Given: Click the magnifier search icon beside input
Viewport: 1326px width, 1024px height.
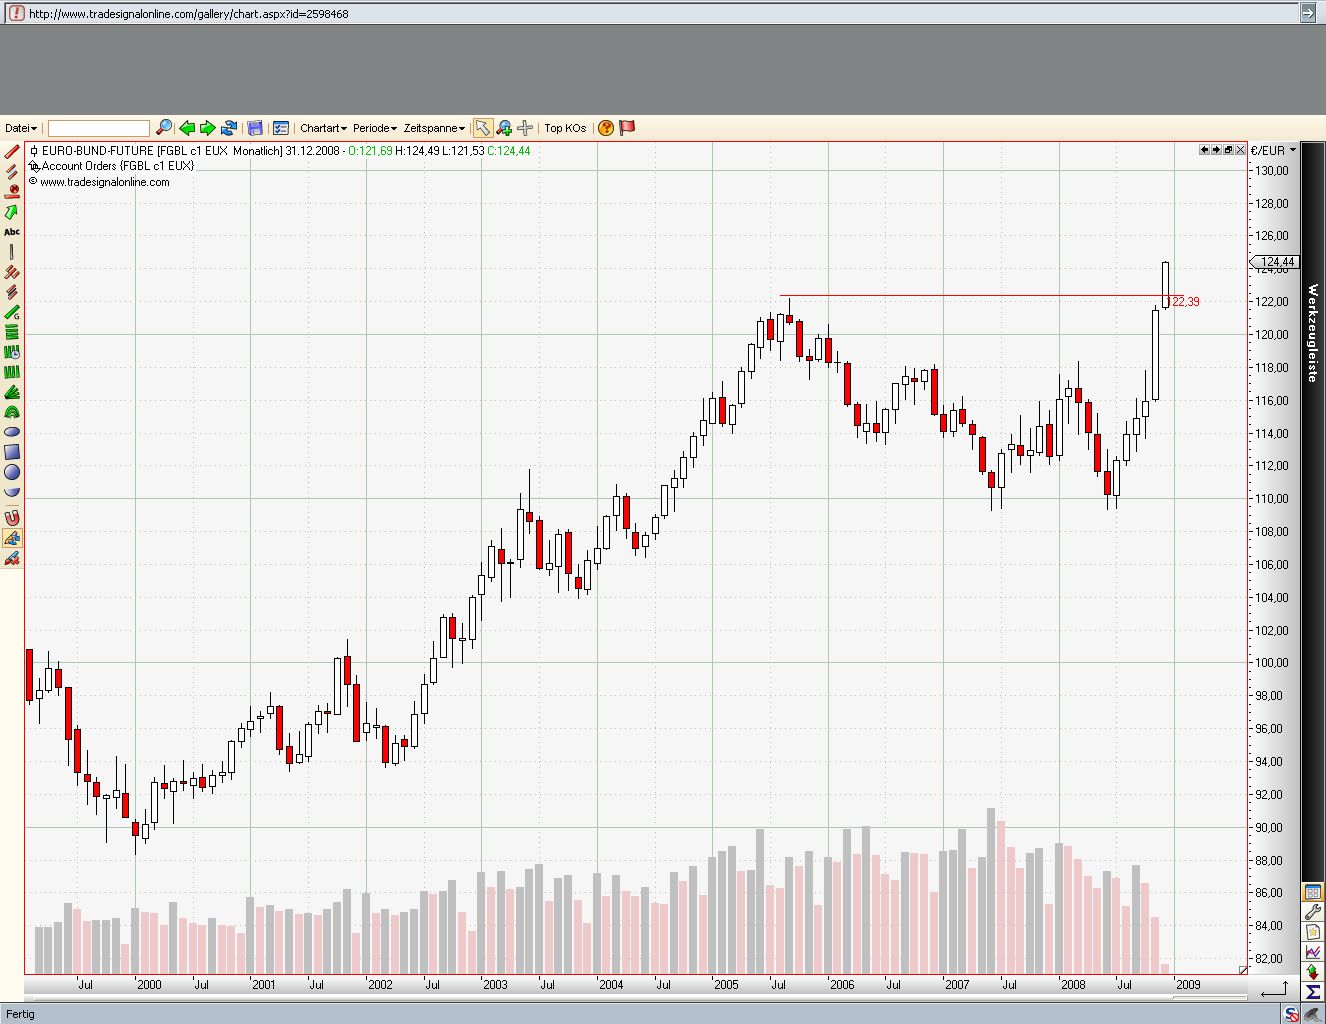Looking at the screenshot, I should tap(164, 128).
